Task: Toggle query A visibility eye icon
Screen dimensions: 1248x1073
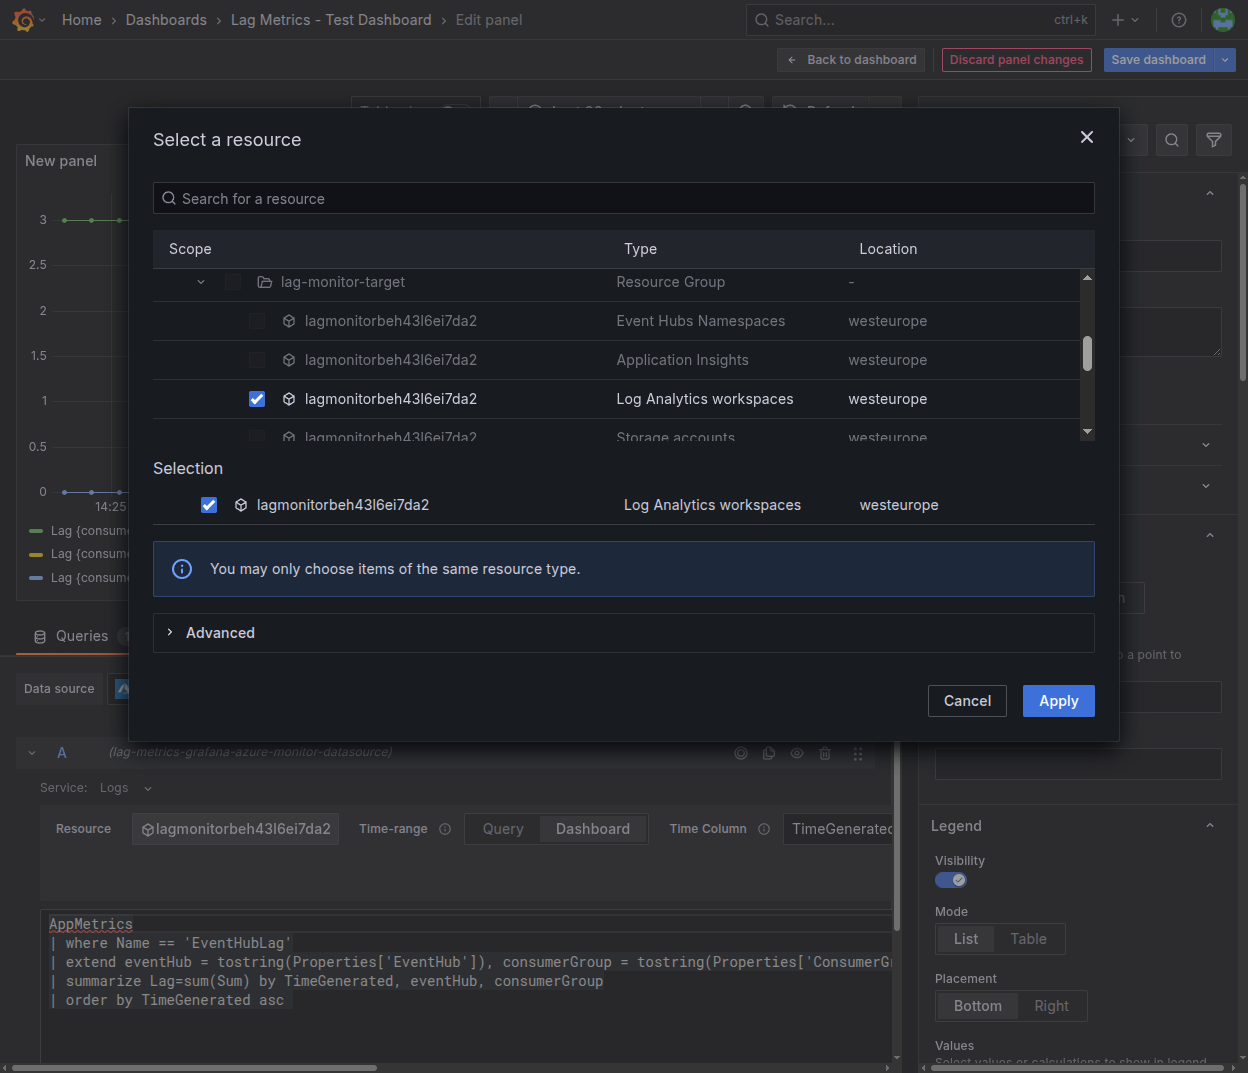Action: tap(797, 753)
